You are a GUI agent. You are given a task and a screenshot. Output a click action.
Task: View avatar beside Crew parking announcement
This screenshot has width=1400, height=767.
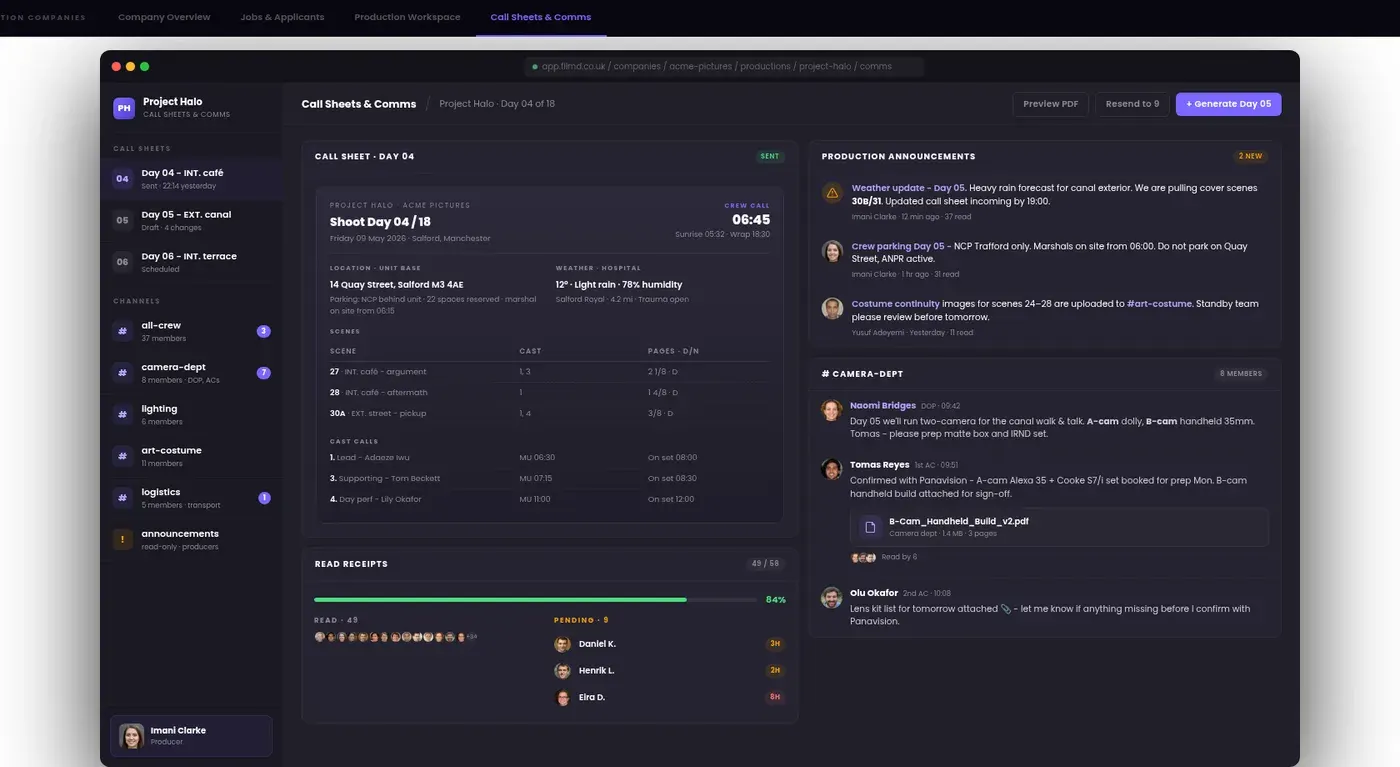tap(832, 251)
